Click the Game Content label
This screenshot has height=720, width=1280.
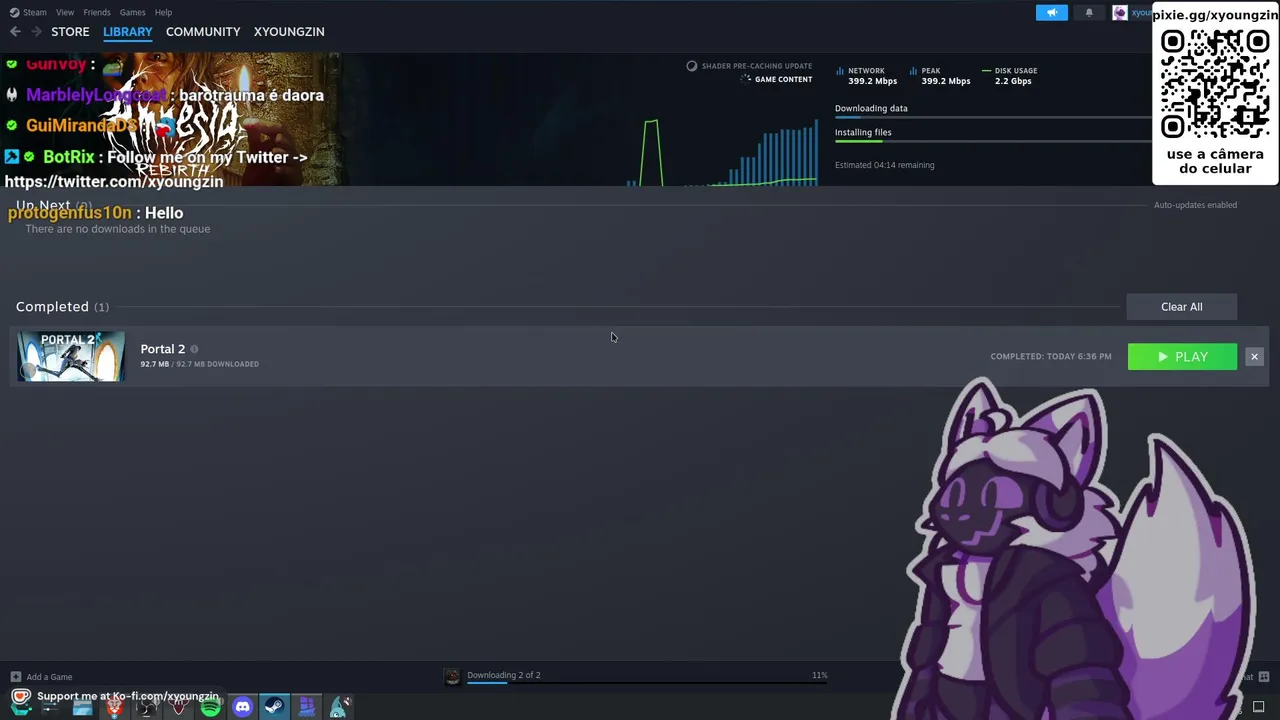click(x=783, y=79)
